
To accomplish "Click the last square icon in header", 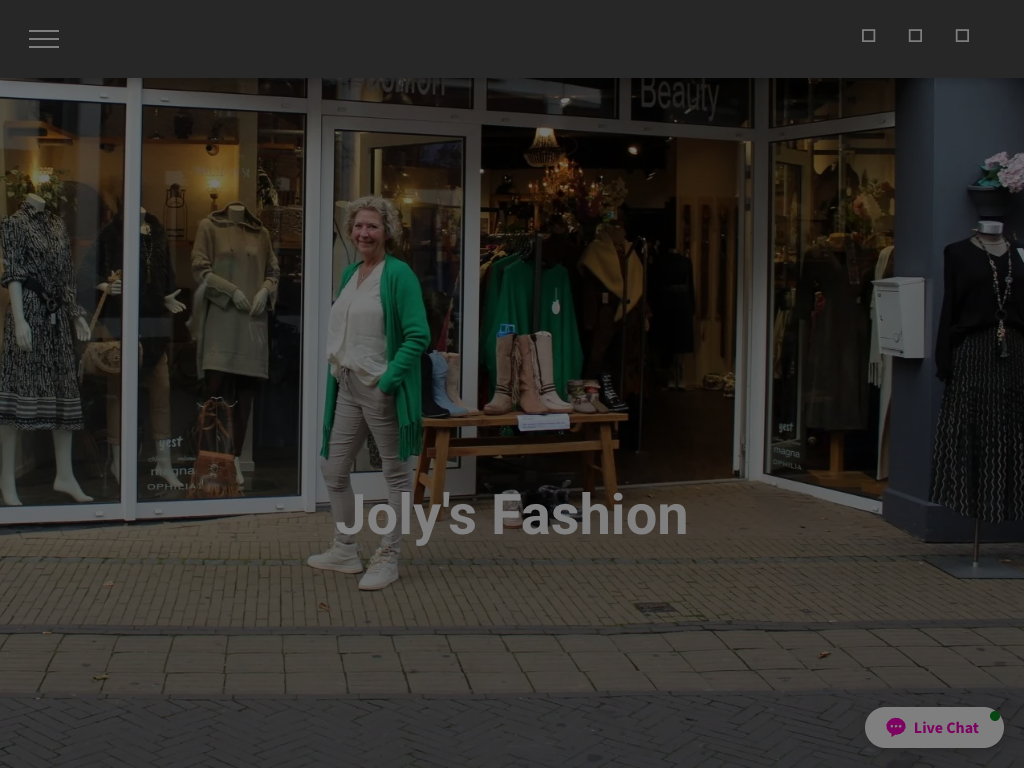I will pos(962,36).
